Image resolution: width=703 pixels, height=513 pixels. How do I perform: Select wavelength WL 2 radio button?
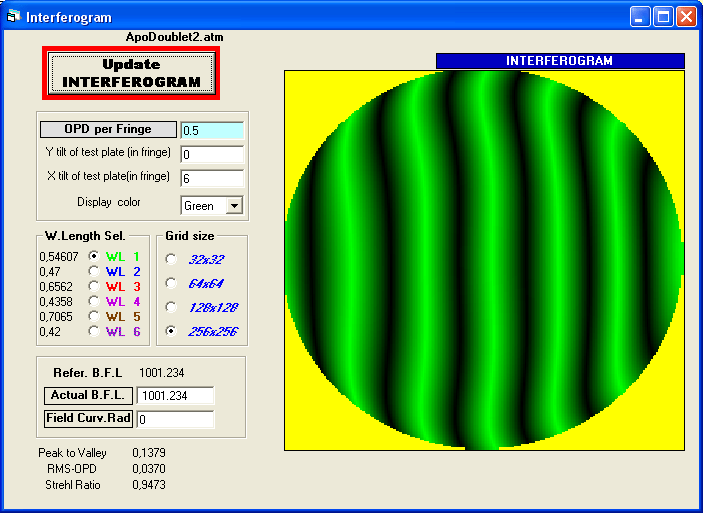coord(94,271)
